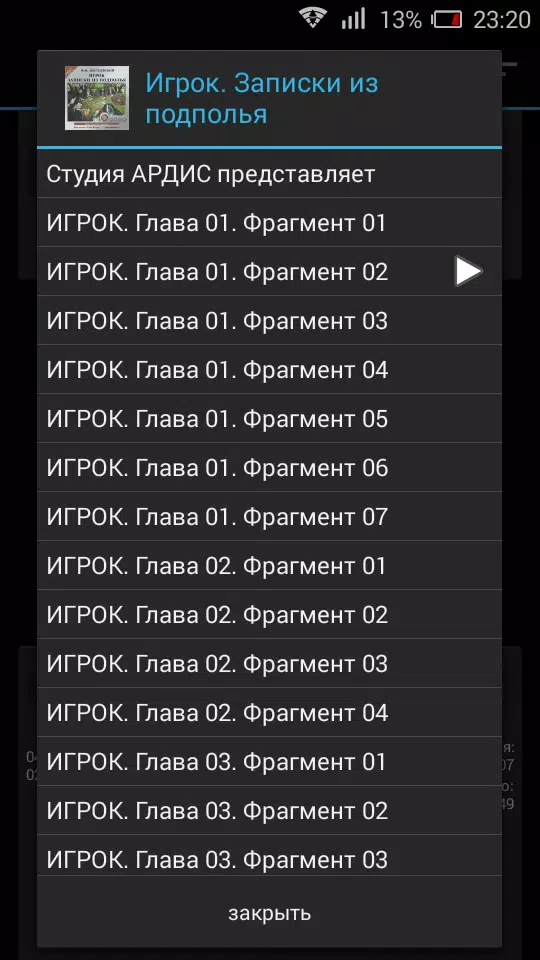Image resolution: width=540 pixels, height=960 pixels.
Task: Tap the battery indicator icon
Action: (x=448, y=20)
